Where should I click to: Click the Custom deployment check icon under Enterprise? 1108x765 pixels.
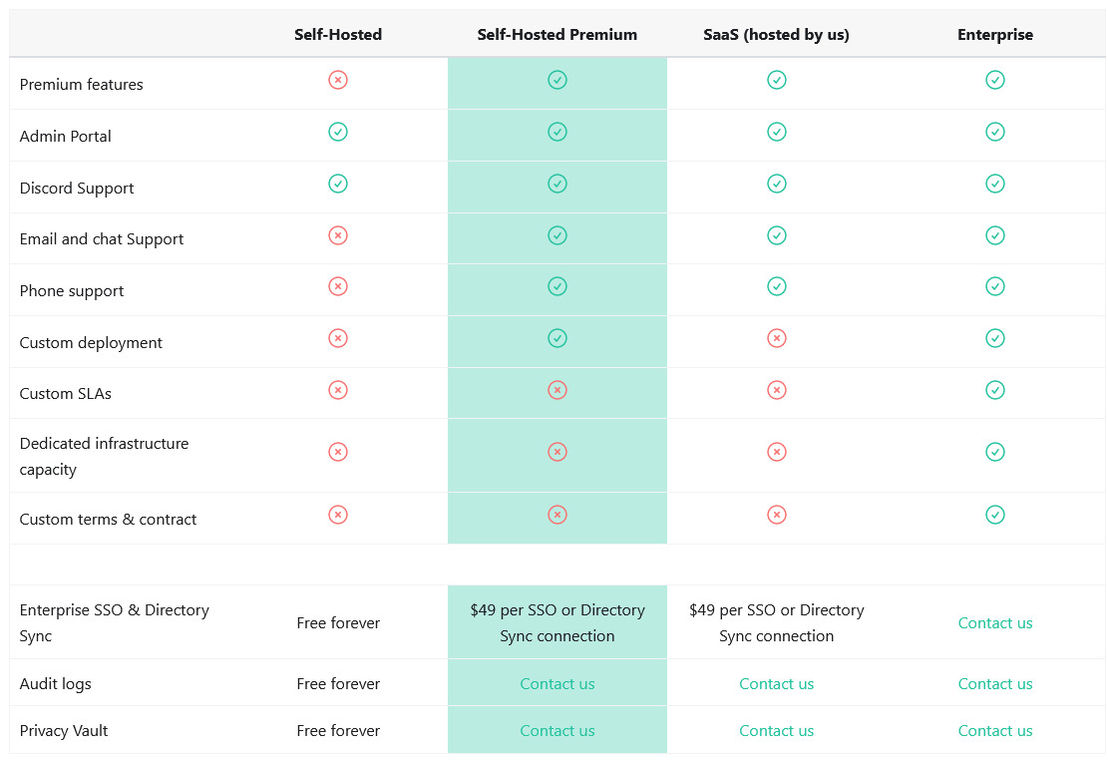(995, 338)
